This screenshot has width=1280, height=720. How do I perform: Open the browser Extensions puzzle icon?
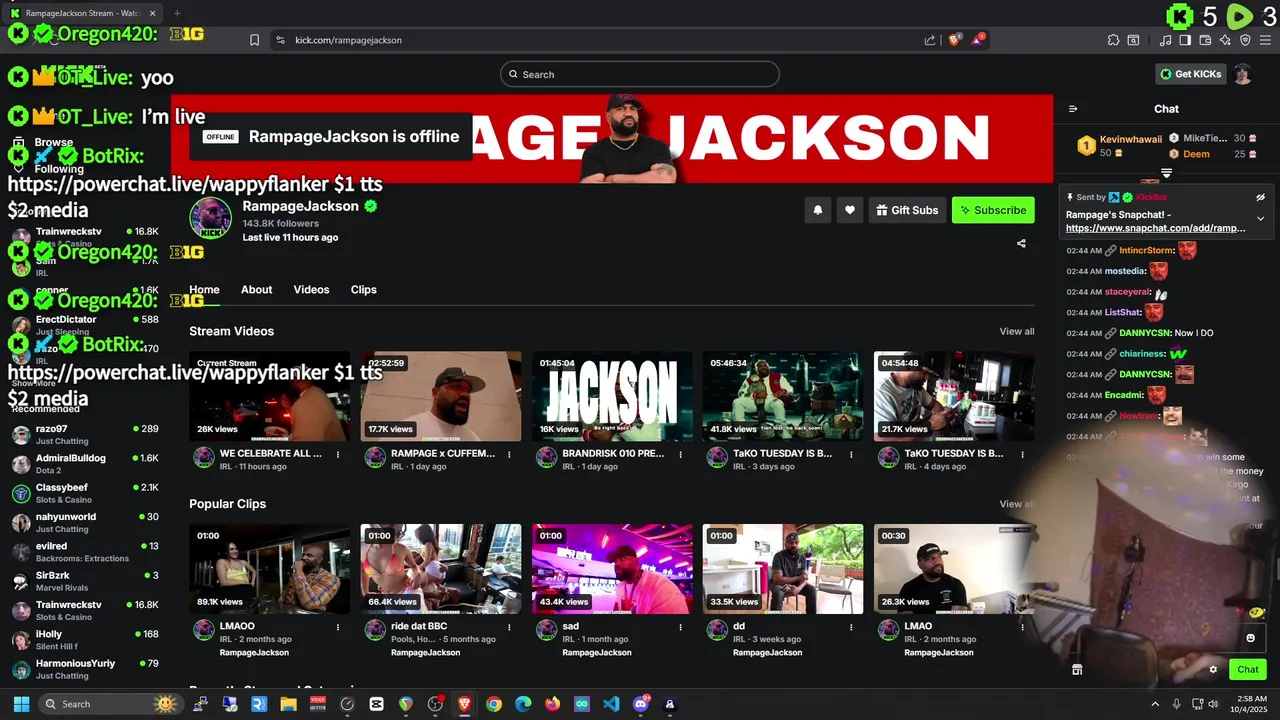(1113, 40)
